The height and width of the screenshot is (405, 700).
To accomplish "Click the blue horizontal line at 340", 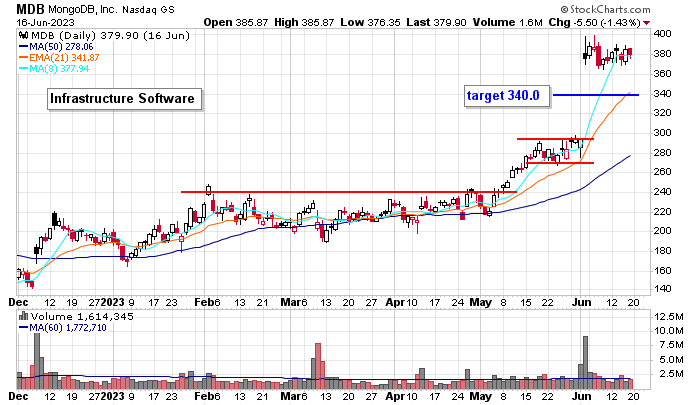I will [x=596, y=95].
